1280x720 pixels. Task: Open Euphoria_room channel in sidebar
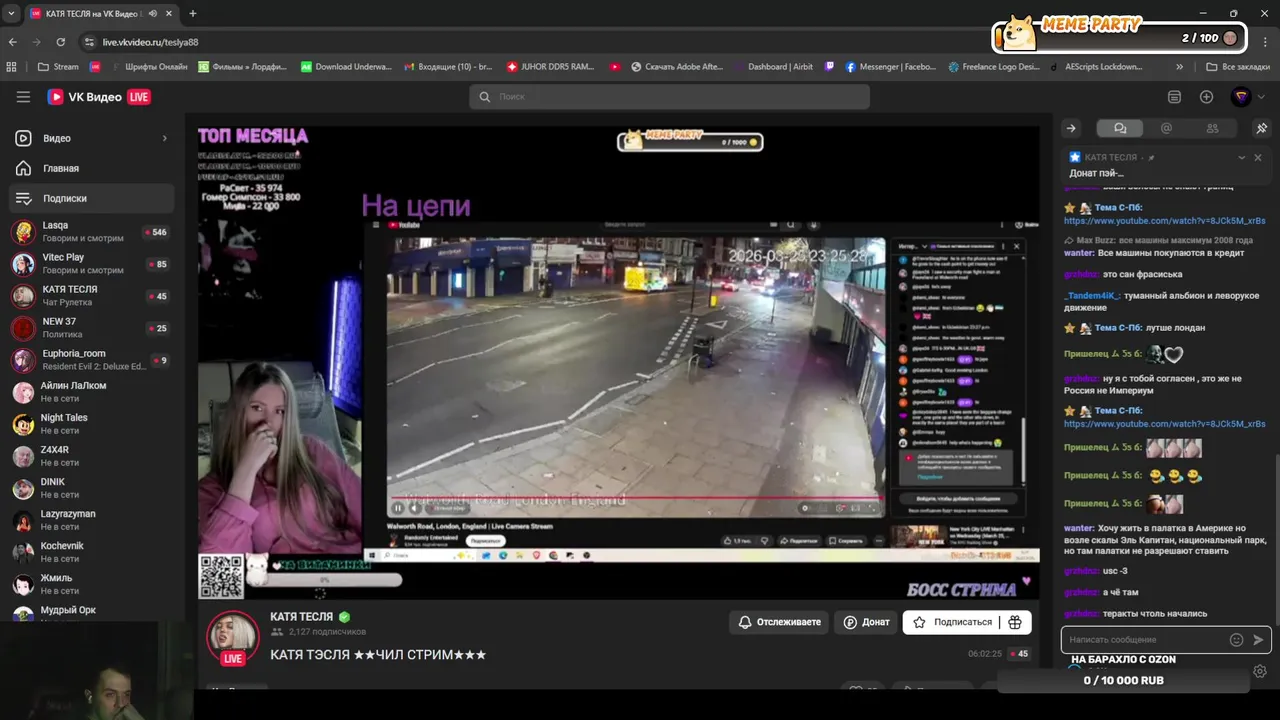tap(91, 360)
